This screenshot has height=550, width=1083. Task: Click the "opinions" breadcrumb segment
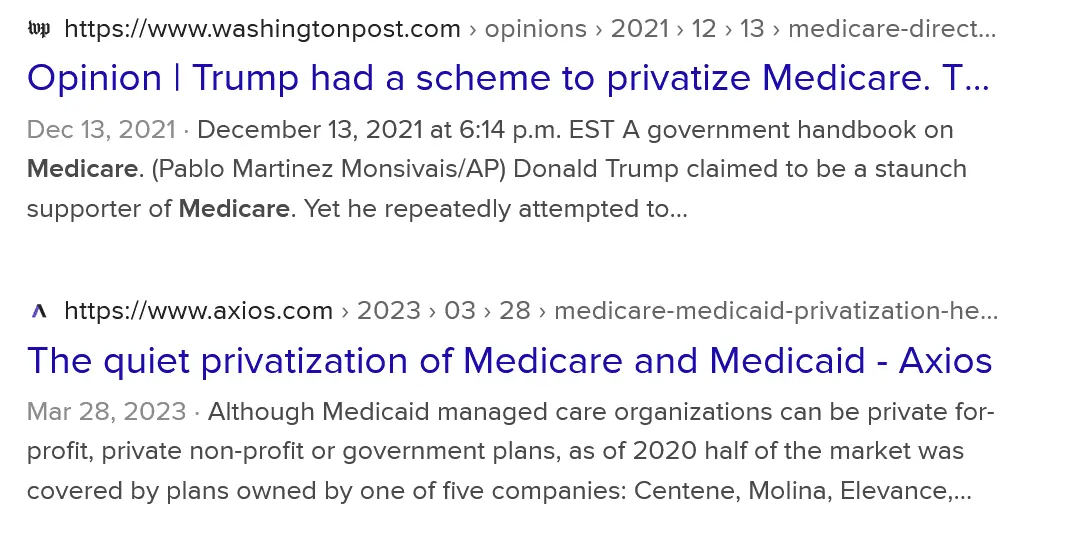[538, 28]
